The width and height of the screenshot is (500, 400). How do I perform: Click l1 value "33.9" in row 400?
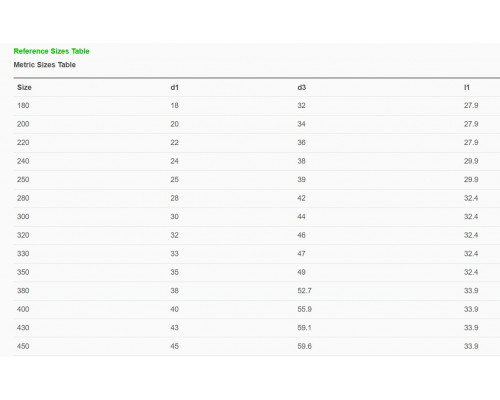click(471, 309)
